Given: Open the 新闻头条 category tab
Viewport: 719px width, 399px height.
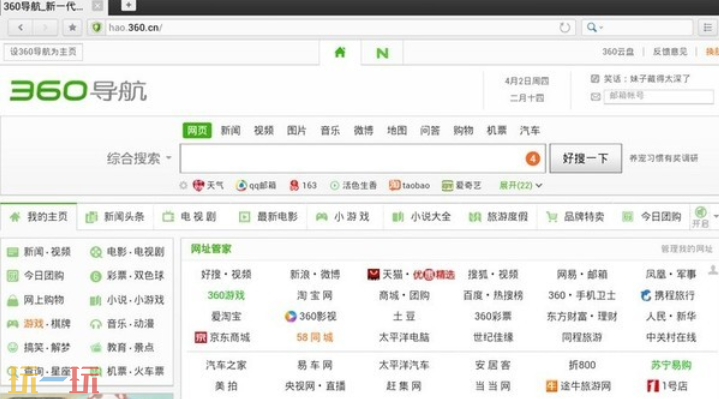Looking at the screenshot, I should point(115,216).
